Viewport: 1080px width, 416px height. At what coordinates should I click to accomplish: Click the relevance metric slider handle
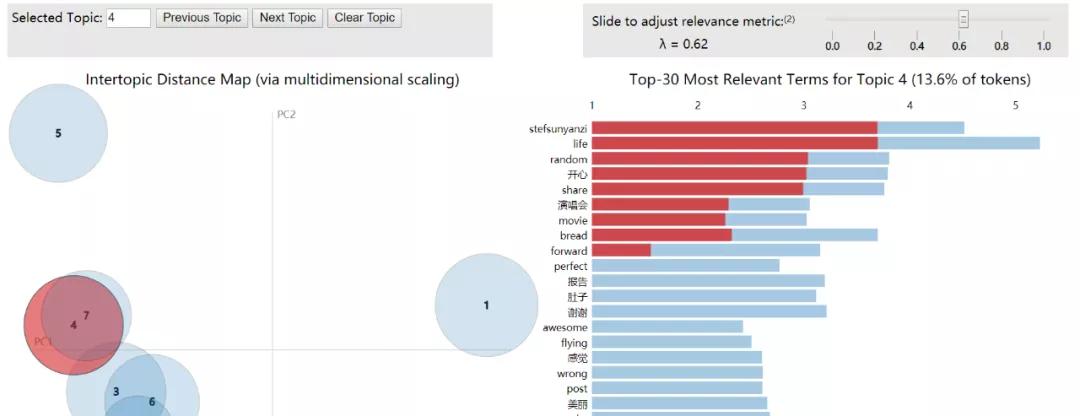coord(963,18)
